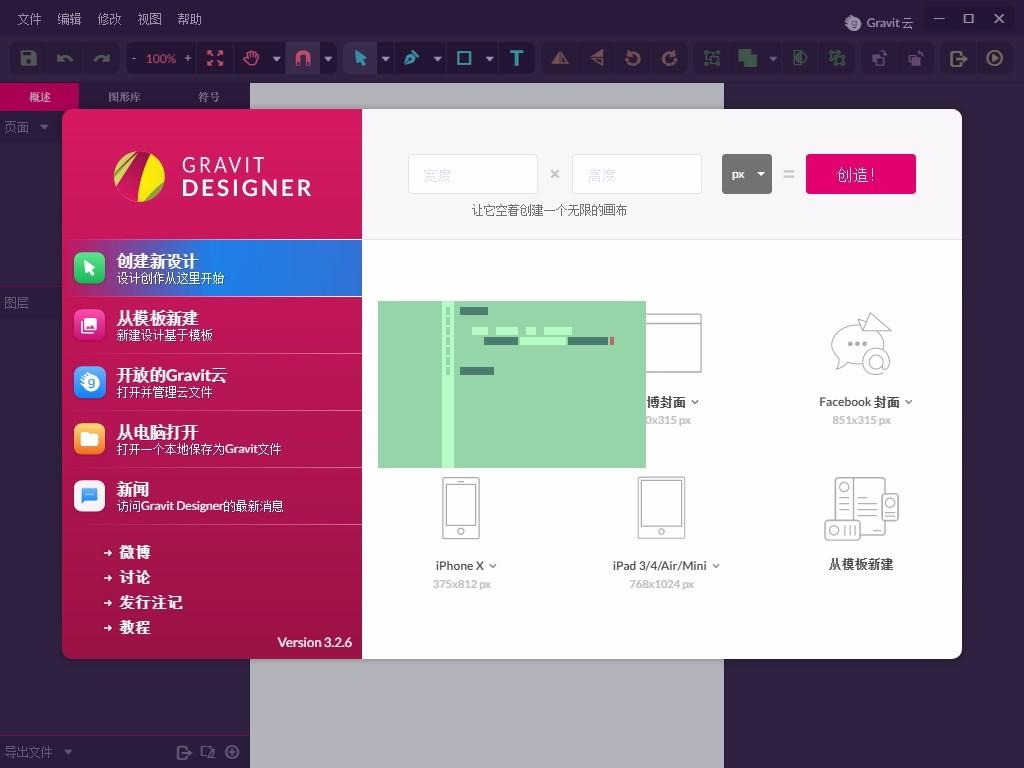Click the 高度 height input field
Image resolution: width=1024 pixels, height=768 pixels.
637,174
